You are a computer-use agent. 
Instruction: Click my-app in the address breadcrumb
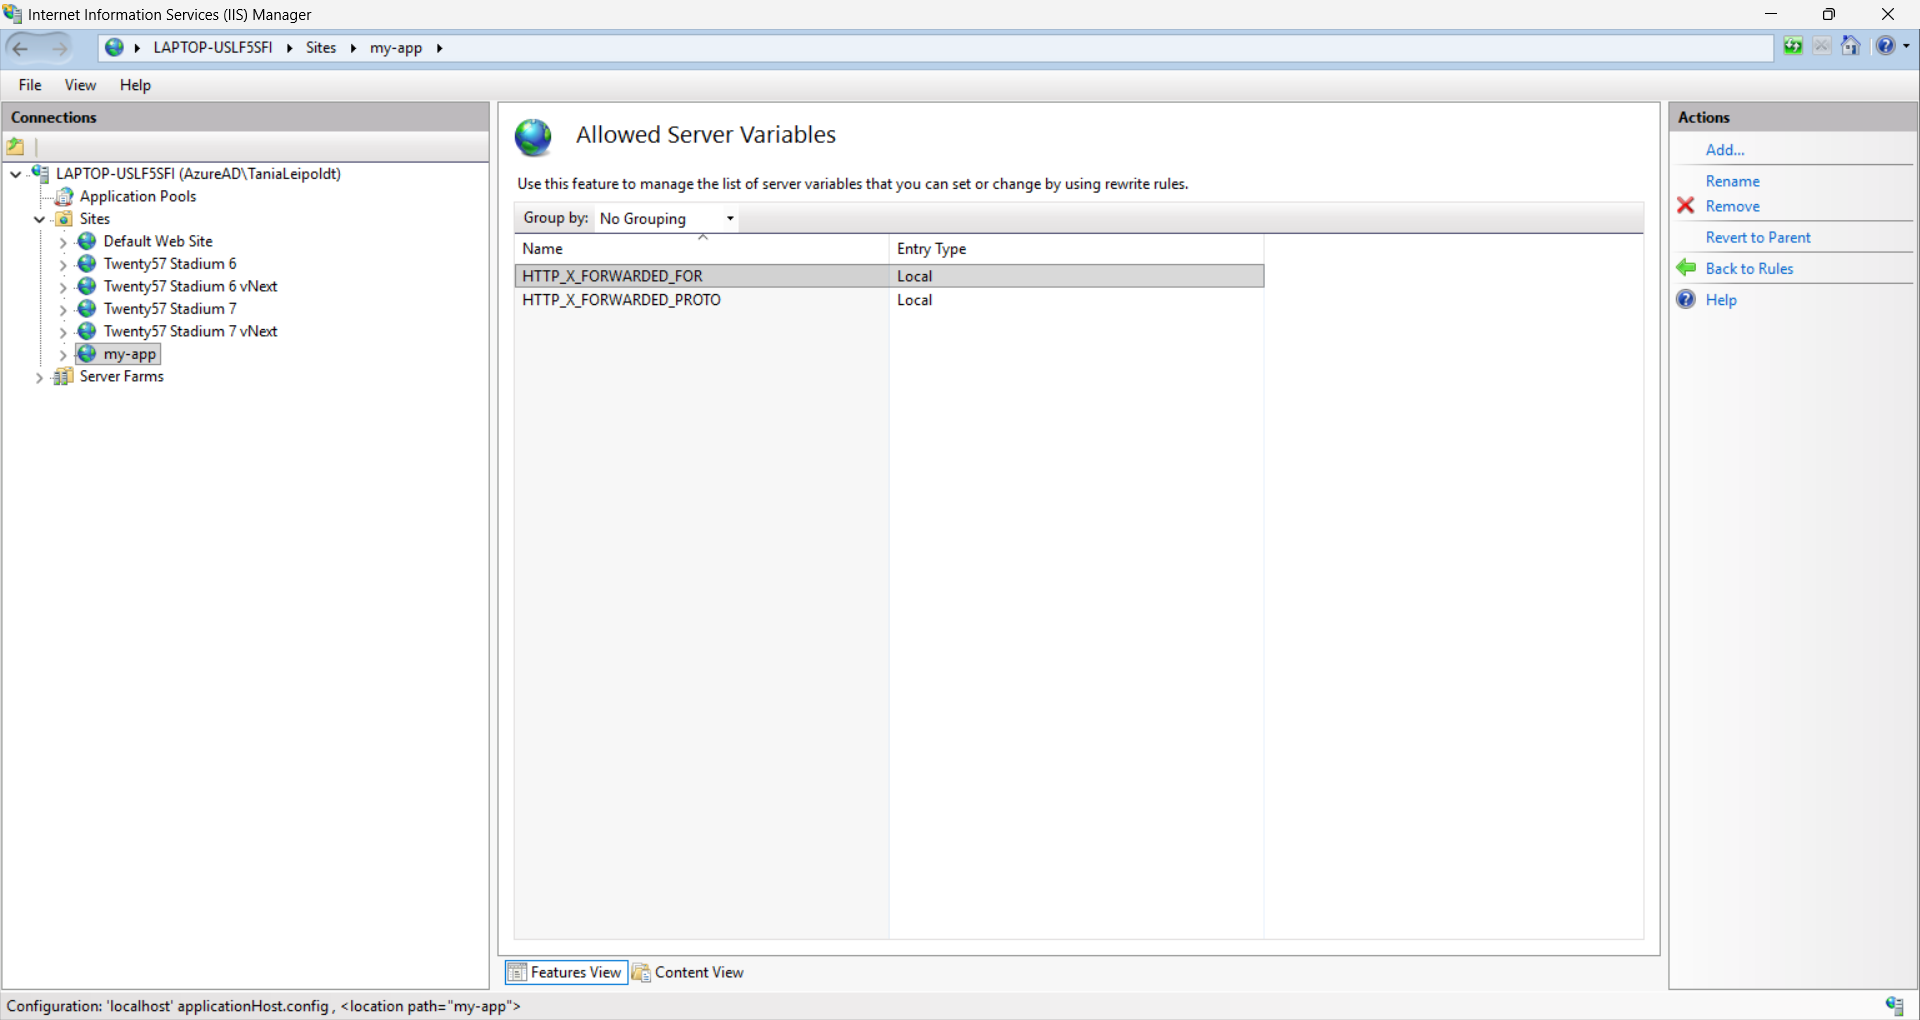[396, 48]
